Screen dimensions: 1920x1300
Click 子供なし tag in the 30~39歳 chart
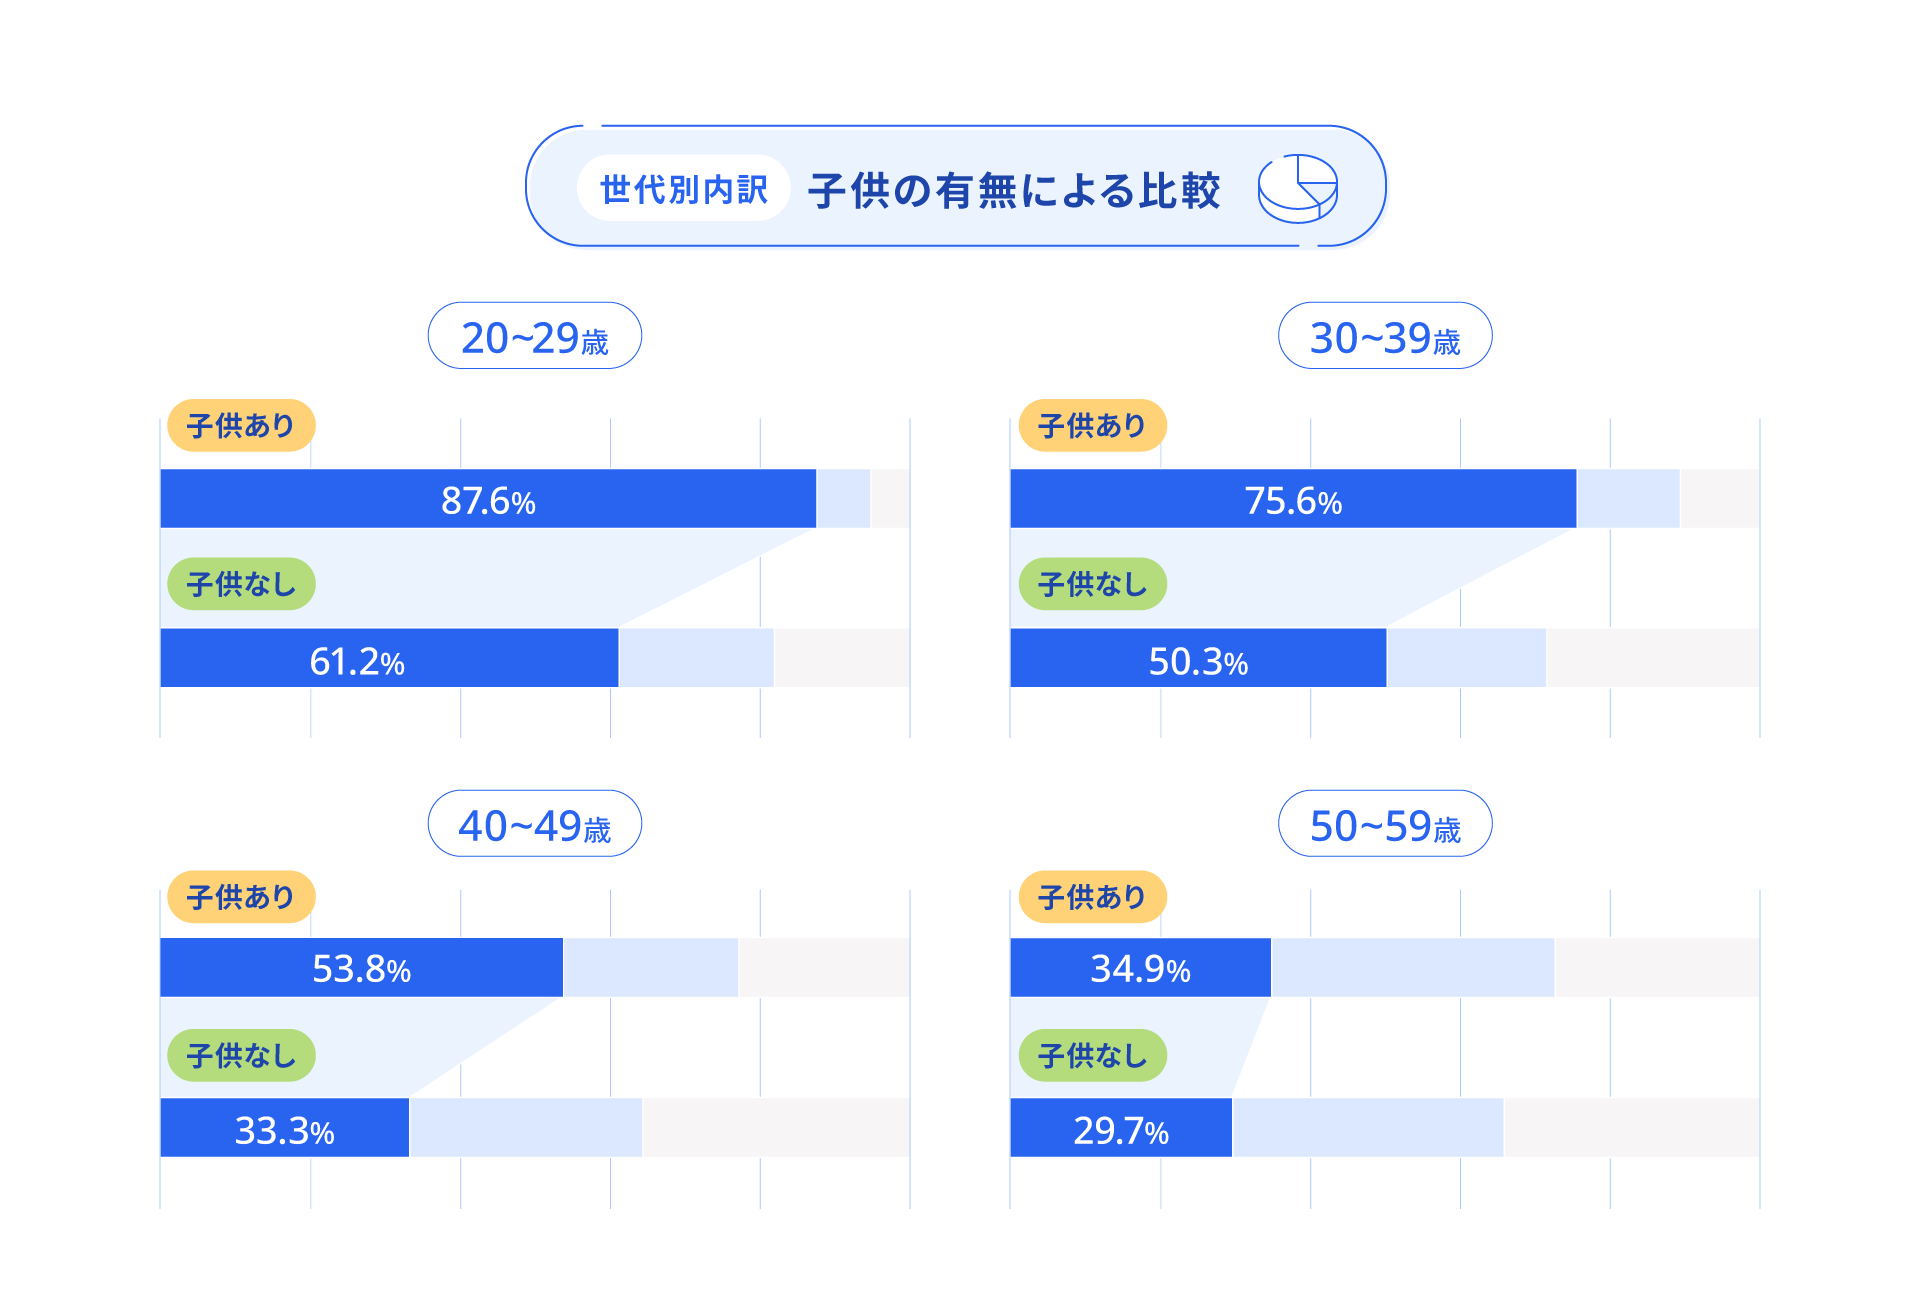[1092, 584]
